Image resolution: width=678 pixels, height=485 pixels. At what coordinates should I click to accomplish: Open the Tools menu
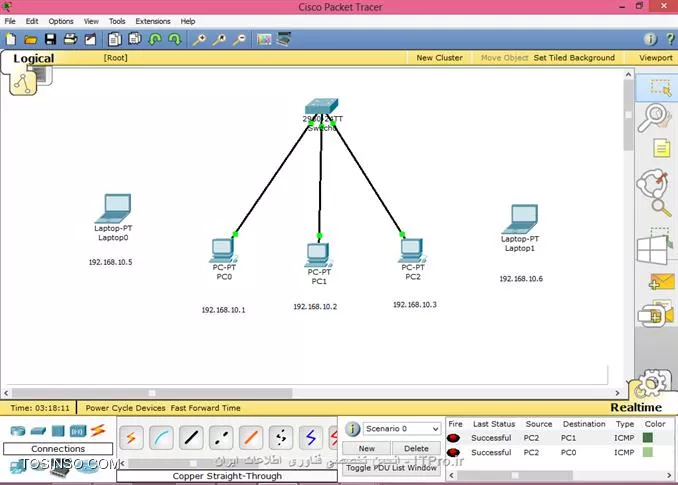[117, 21]
